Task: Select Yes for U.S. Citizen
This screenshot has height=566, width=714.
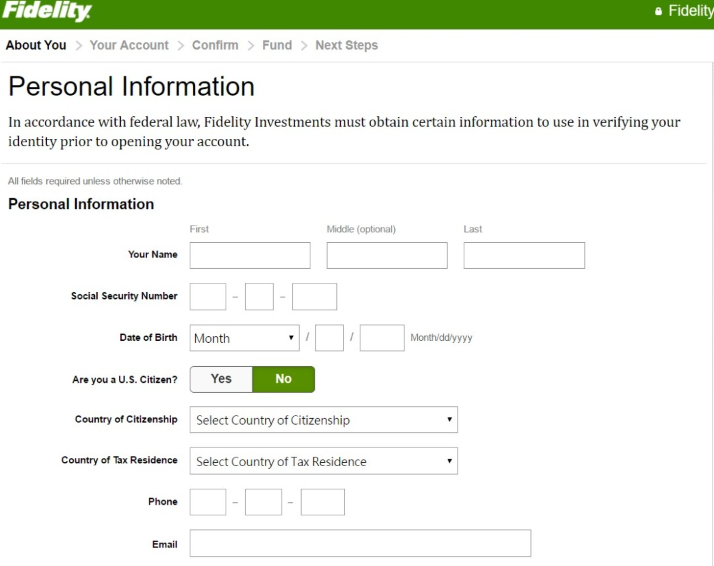Action: [221, 379]
